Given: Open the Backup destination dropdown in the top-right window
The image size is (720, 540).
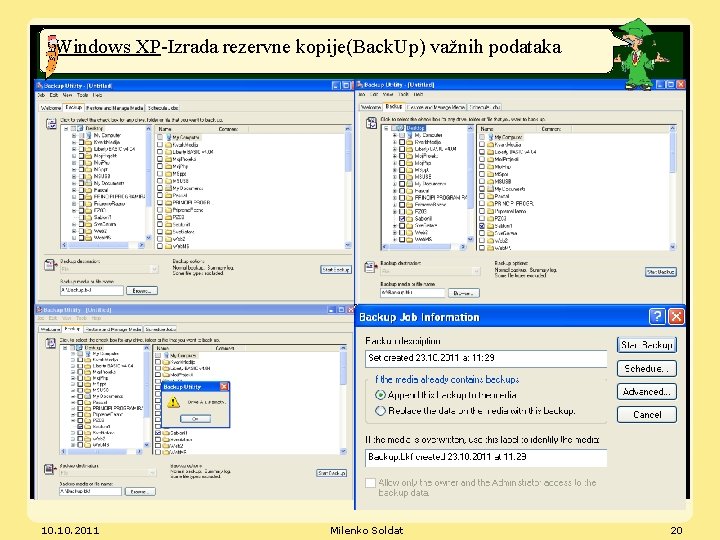Looking at the screenshot, I should pyautogui.click(x=476, y=272).
